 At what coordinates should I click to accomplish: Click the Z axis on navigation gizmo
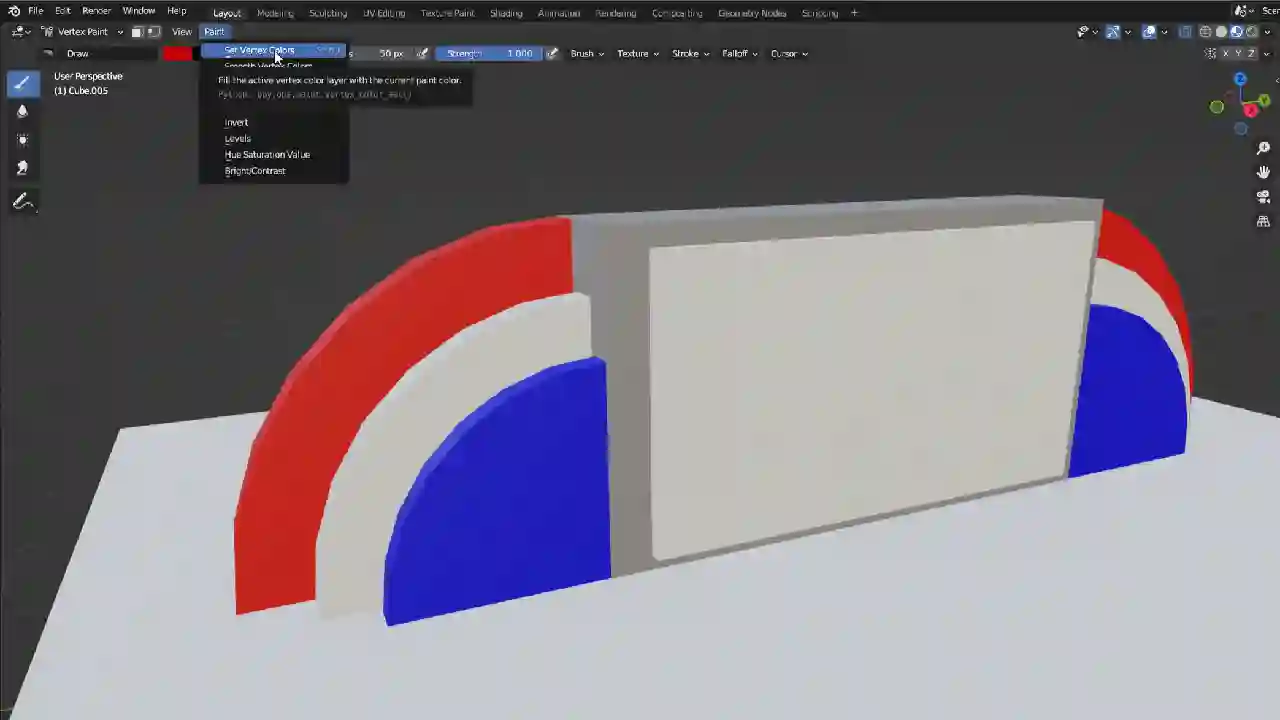tap(1241, 77)
